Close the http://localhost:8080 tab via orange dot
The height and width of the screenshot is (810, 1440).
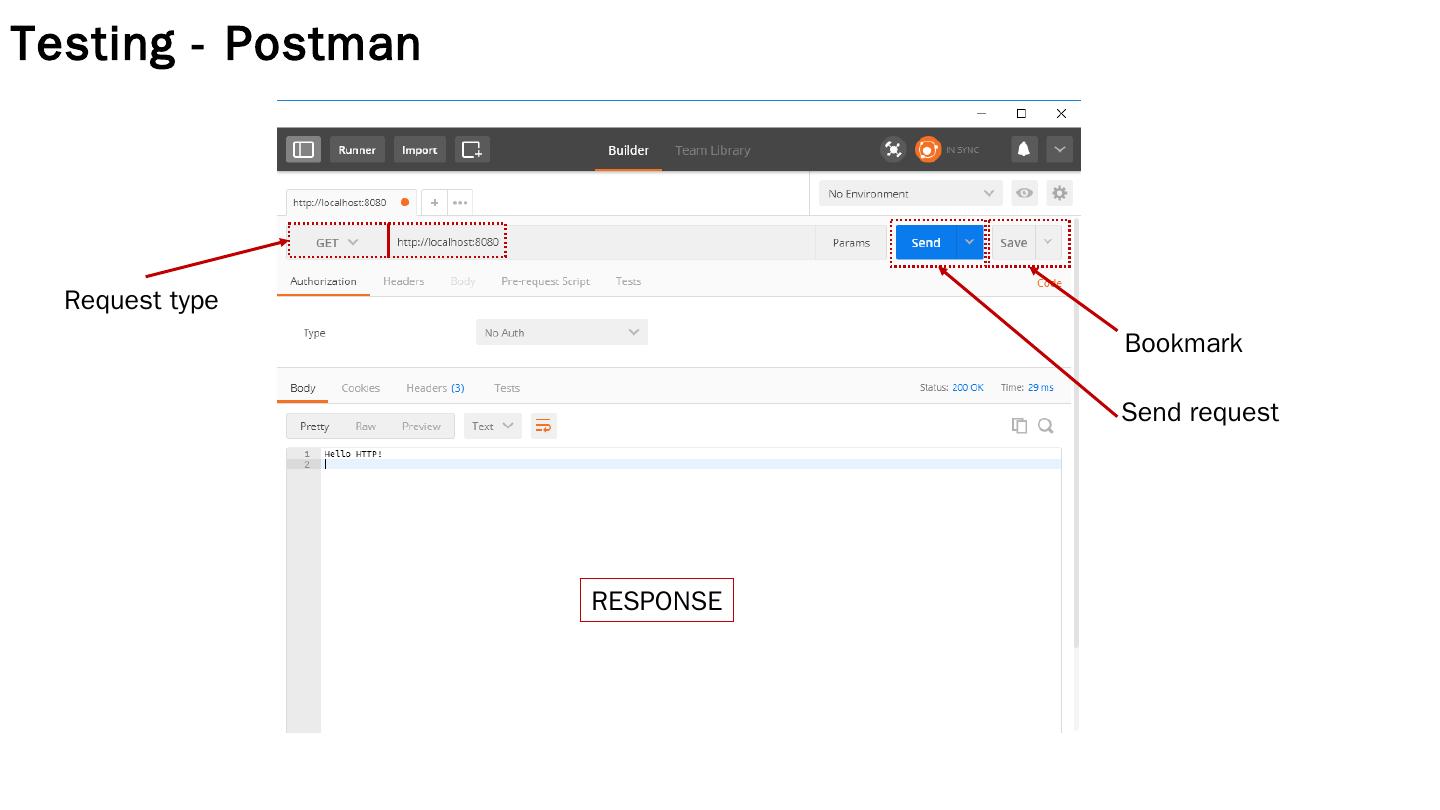click(x=405, y=202)
